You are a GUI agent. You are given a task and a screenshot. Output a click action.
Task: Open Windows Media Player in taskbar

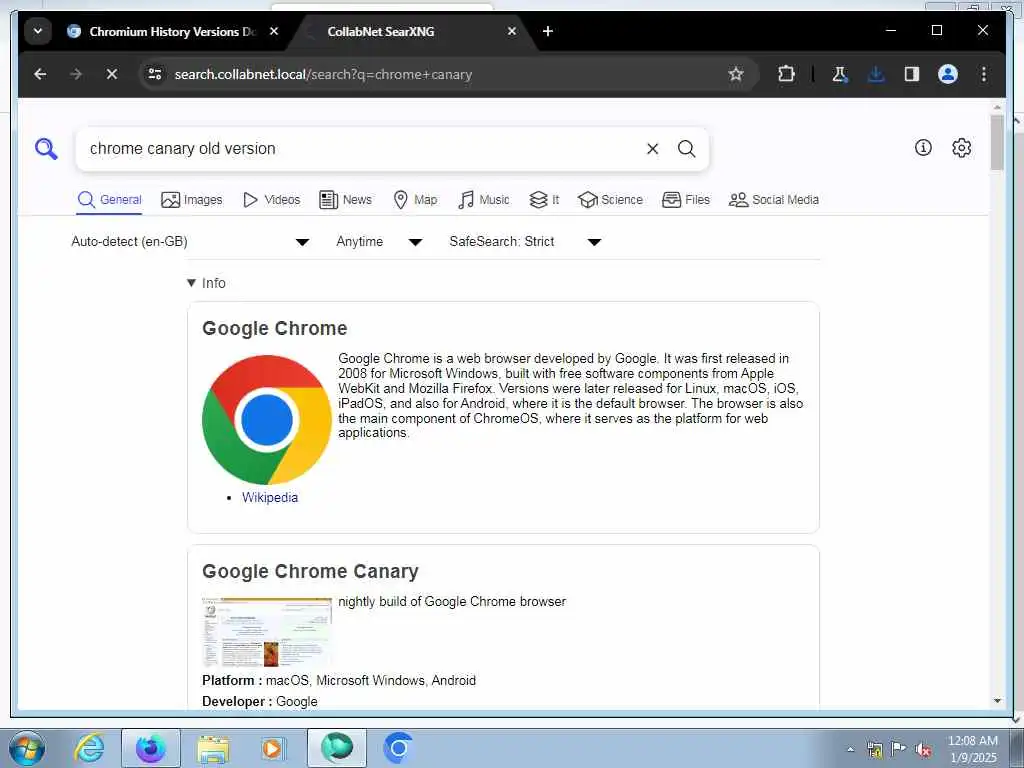click(x=272, y=748)
